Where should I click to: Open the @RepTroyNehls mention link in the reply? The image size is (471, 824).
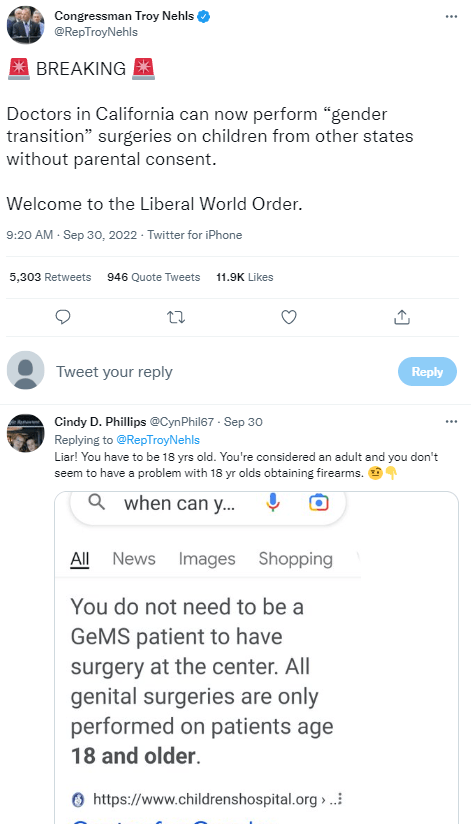[158, 440]
